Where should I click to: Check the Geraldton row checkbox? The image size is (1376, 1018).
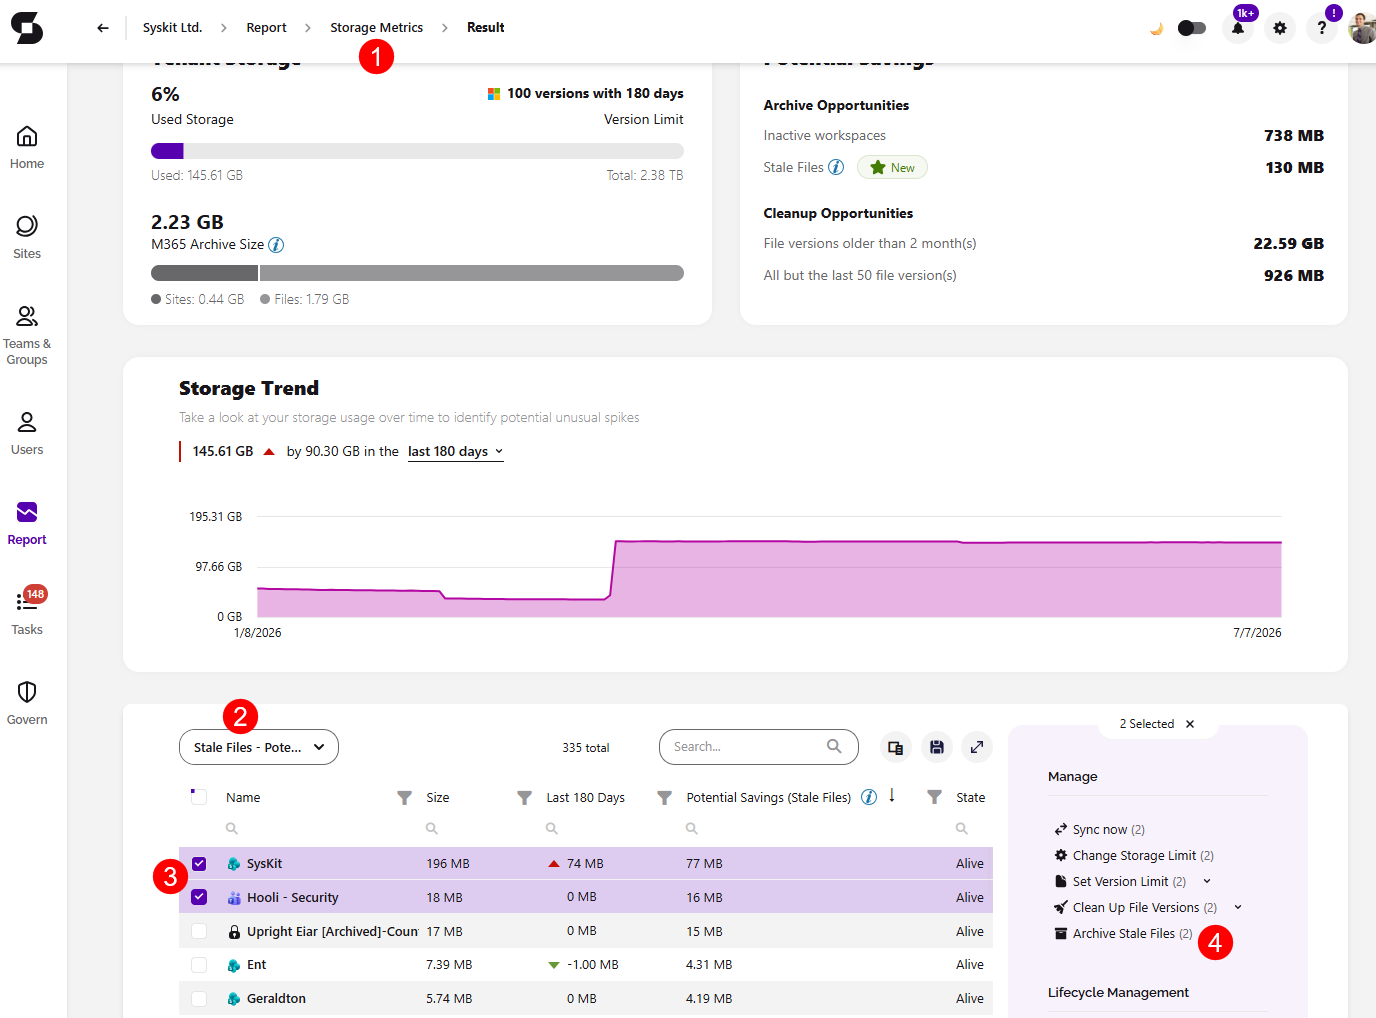199,999
